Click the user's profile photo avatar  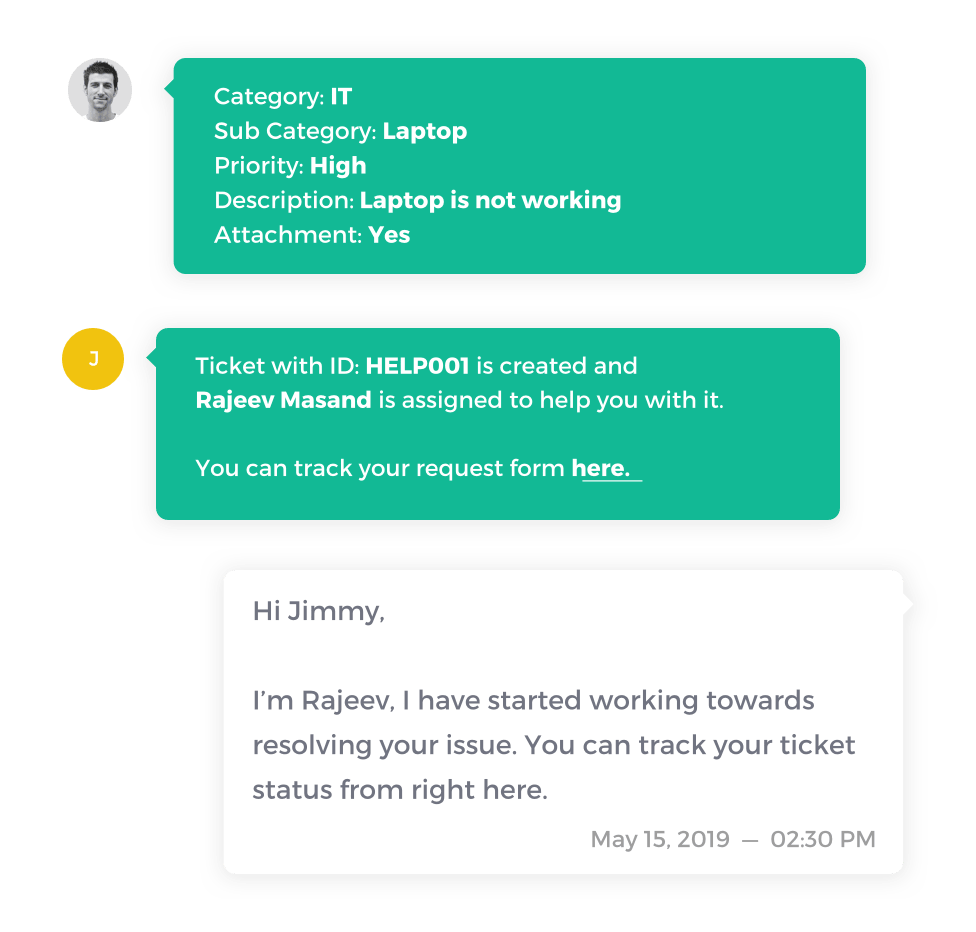tap(100, 90)
